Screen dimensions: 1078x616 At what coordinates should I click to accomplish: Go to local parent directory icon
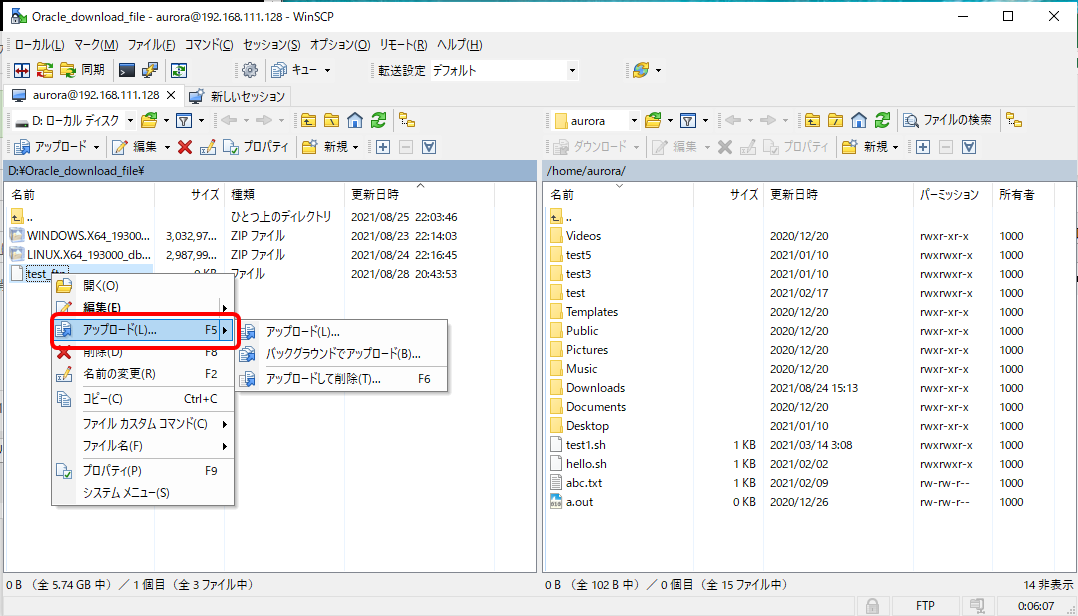coord(308,121)
